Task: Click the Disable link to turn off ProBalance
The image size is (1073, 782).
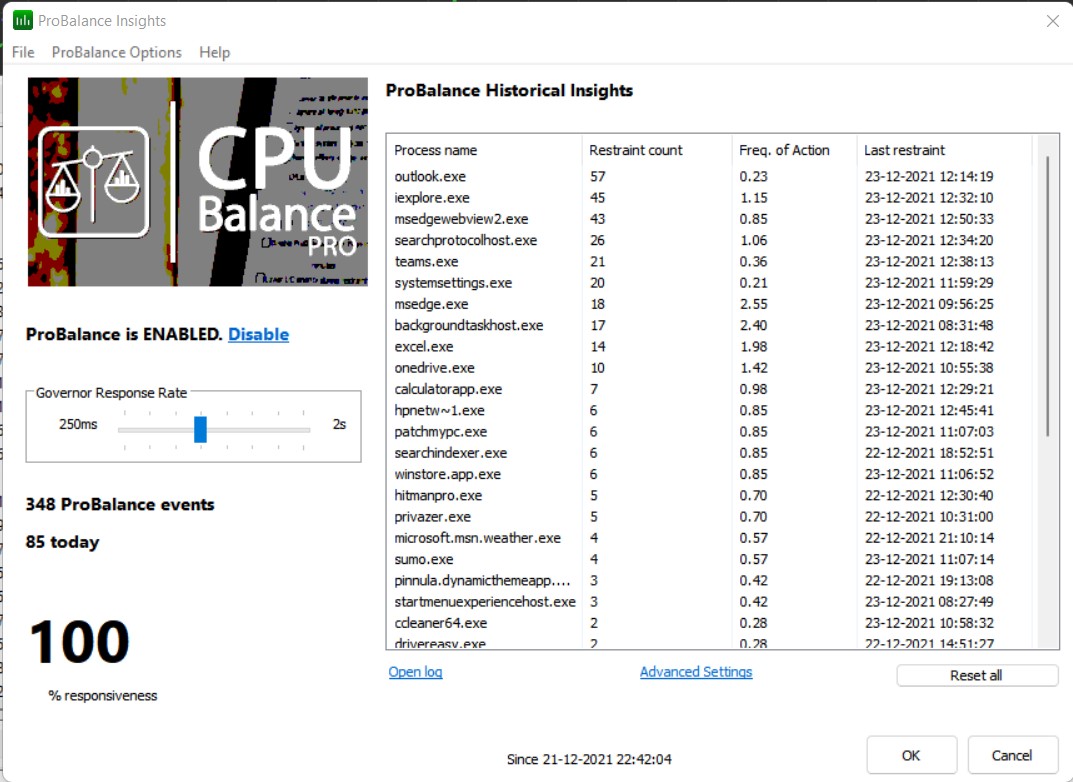Action: (x=259, y=335)
